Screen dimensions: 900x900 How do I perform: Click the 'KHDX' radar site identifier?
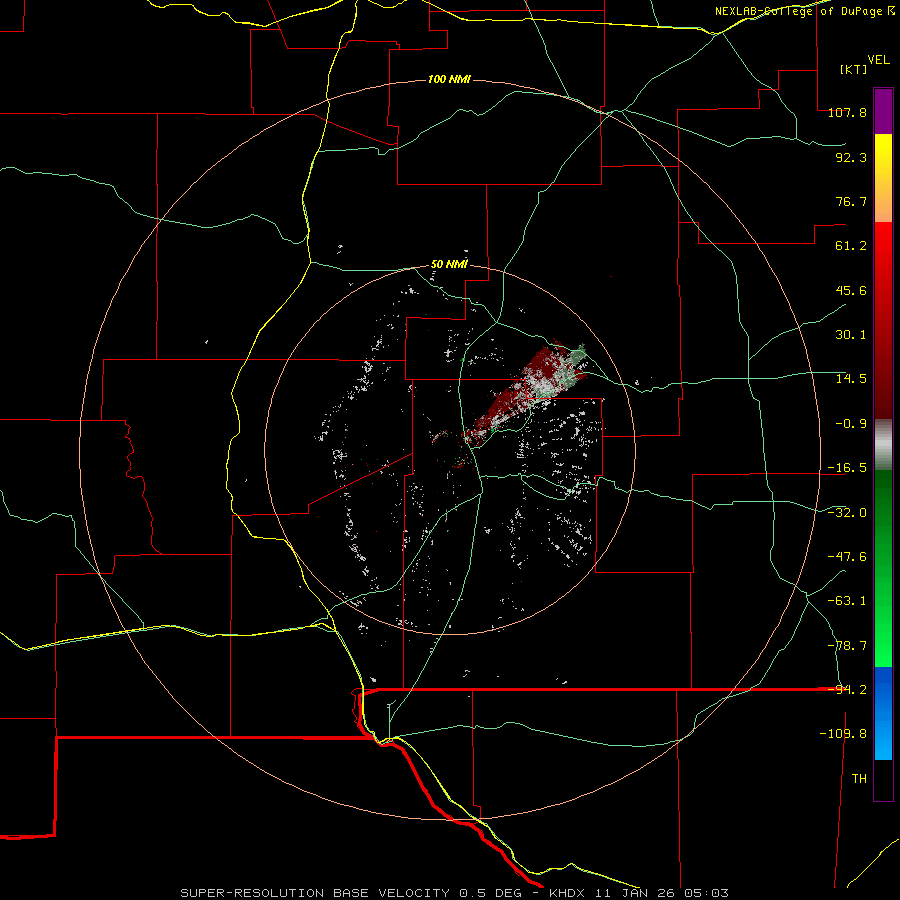pyautogui.click(x=568, y=893)
